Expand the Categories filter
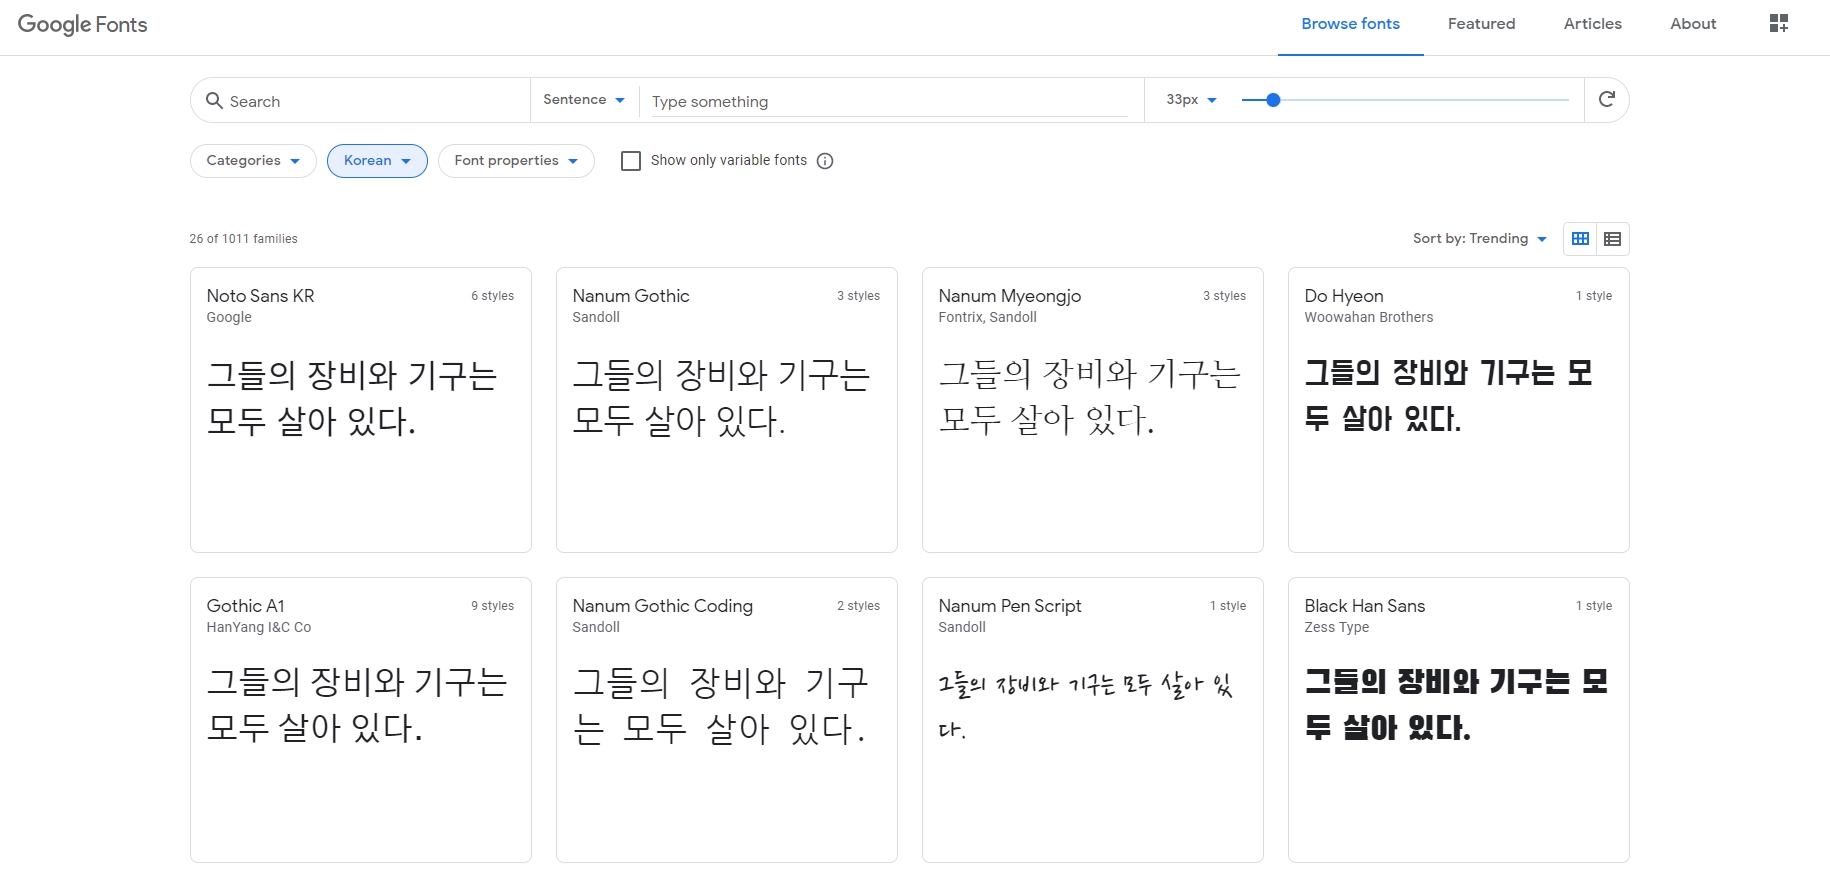The height and width of the screenshot is (870, 1830). pyautogui.click(x=253, y=161)
